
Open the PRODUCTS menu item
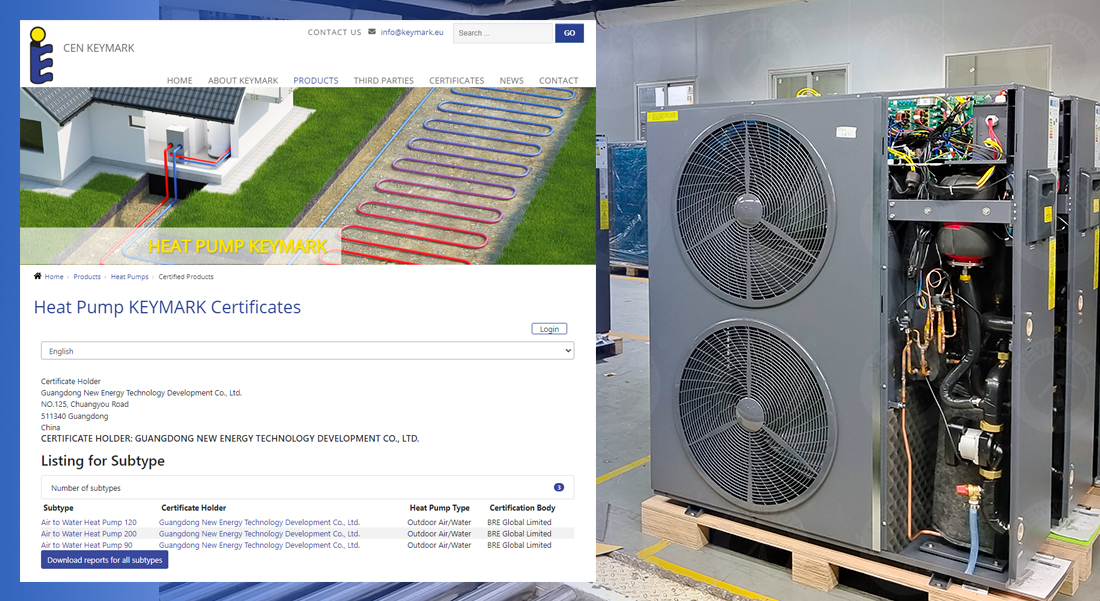pyautogui.click(x=316, y=81)
